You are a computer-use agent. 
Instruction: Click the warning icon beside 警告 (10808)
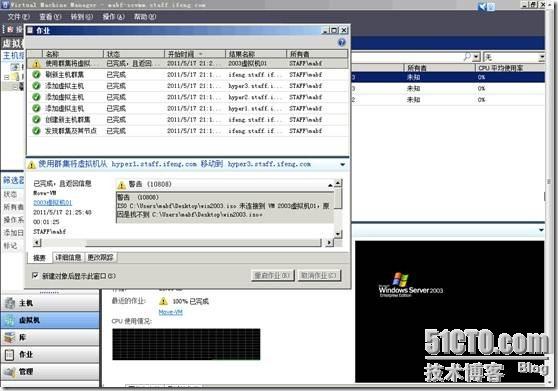tap(121, 185)
